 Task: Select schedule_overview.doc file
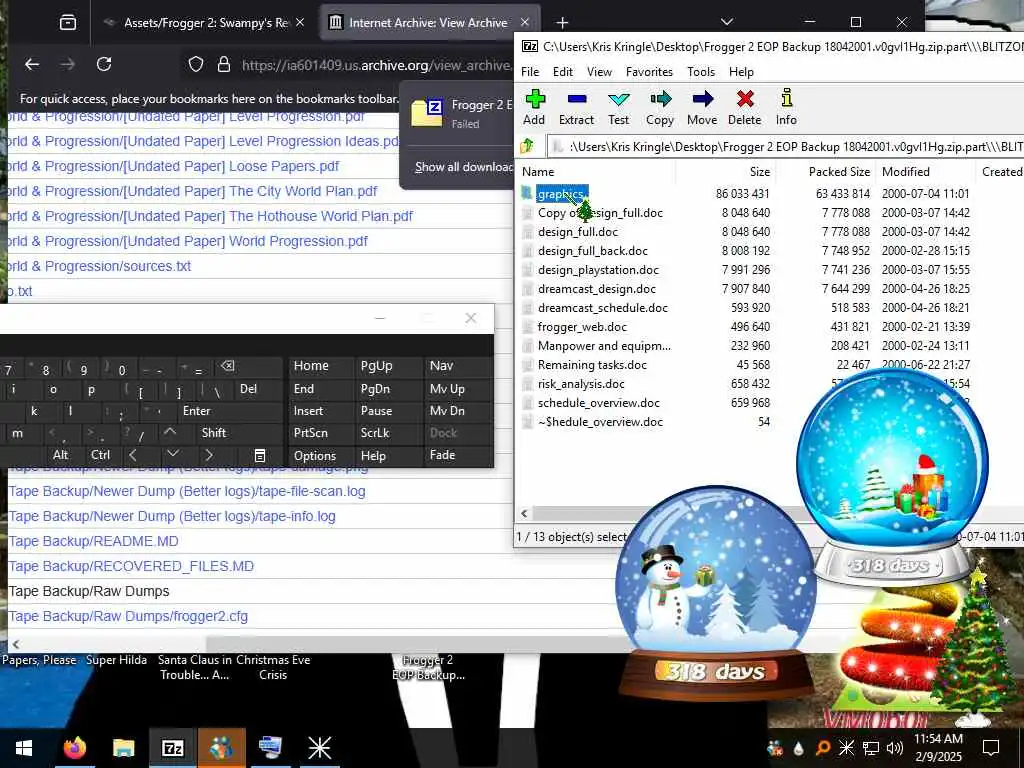pyautogui.click(x=598, y=402)
